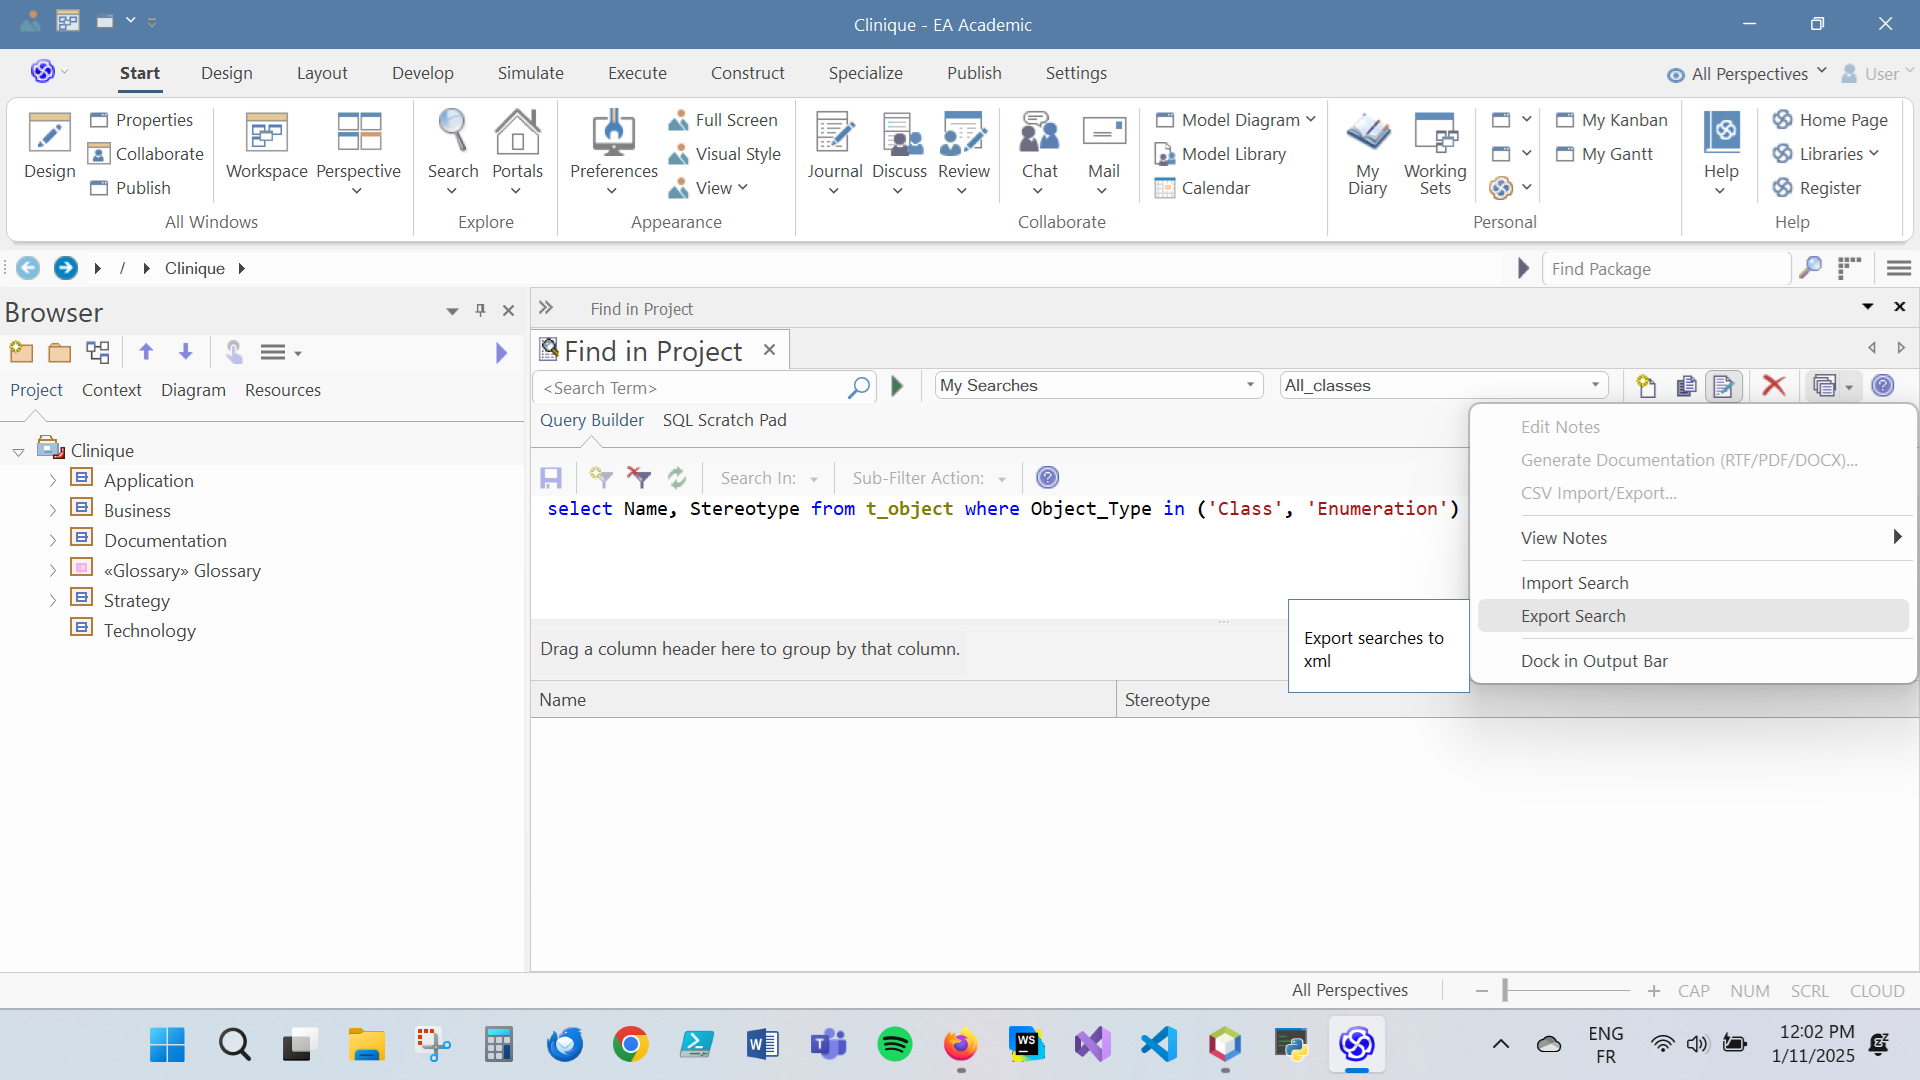Open My Diary
1920x1080 pixels.
click(x=1367, y=153)
